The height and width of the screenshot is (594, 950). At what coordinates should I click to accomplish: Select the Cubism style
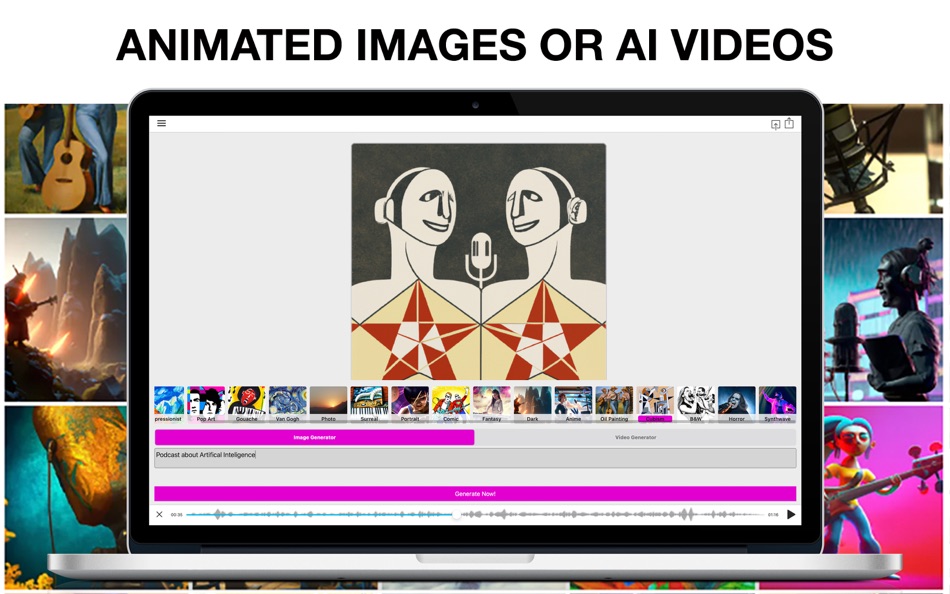coord(655,404)
